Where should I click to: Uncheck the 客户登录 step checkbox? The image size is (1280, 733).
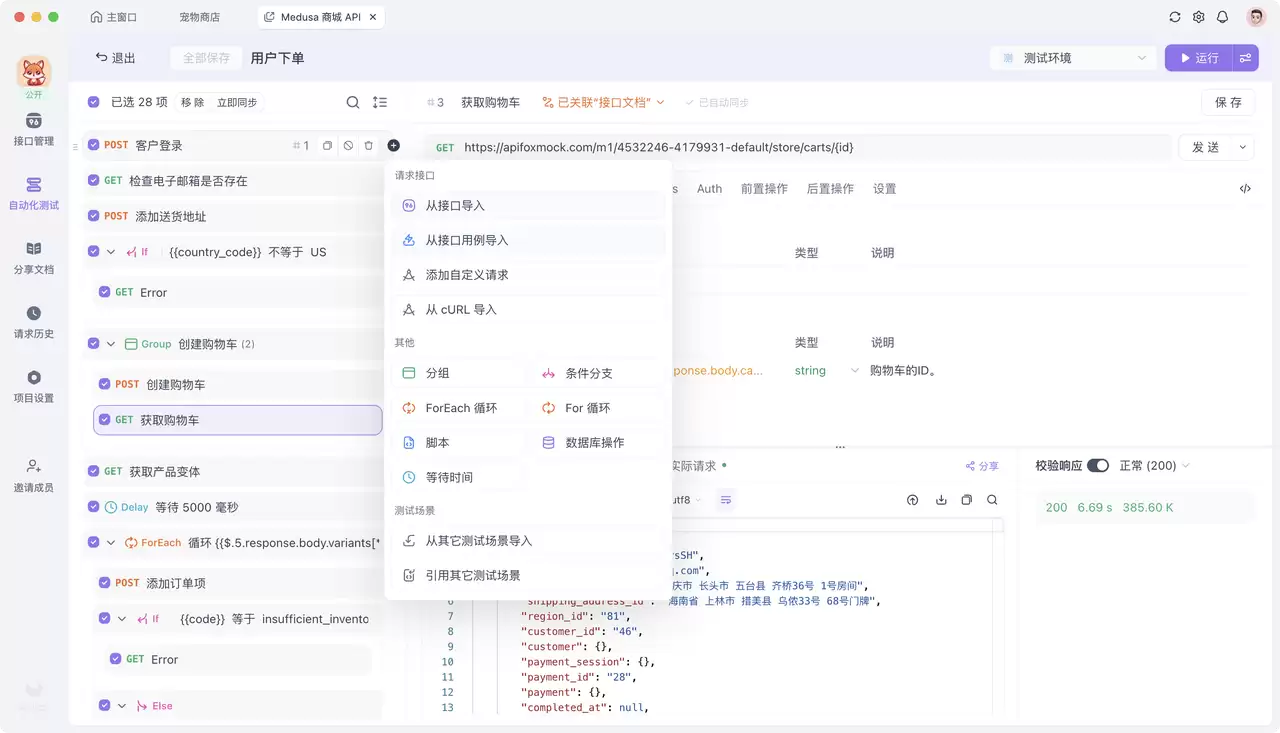(x=94, y=145)
